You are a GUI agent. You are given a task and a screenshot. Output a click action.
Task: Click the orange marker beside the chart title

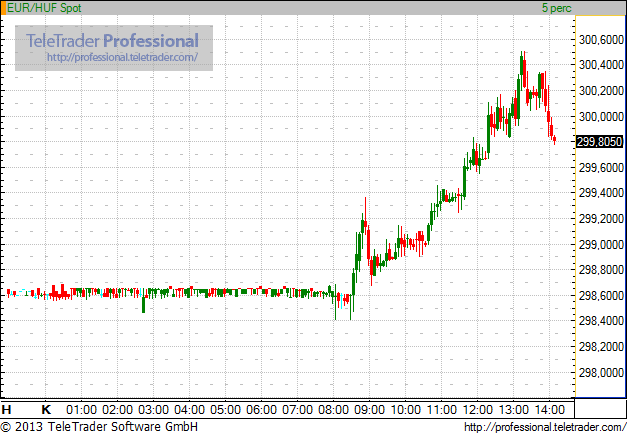(3, 8)
